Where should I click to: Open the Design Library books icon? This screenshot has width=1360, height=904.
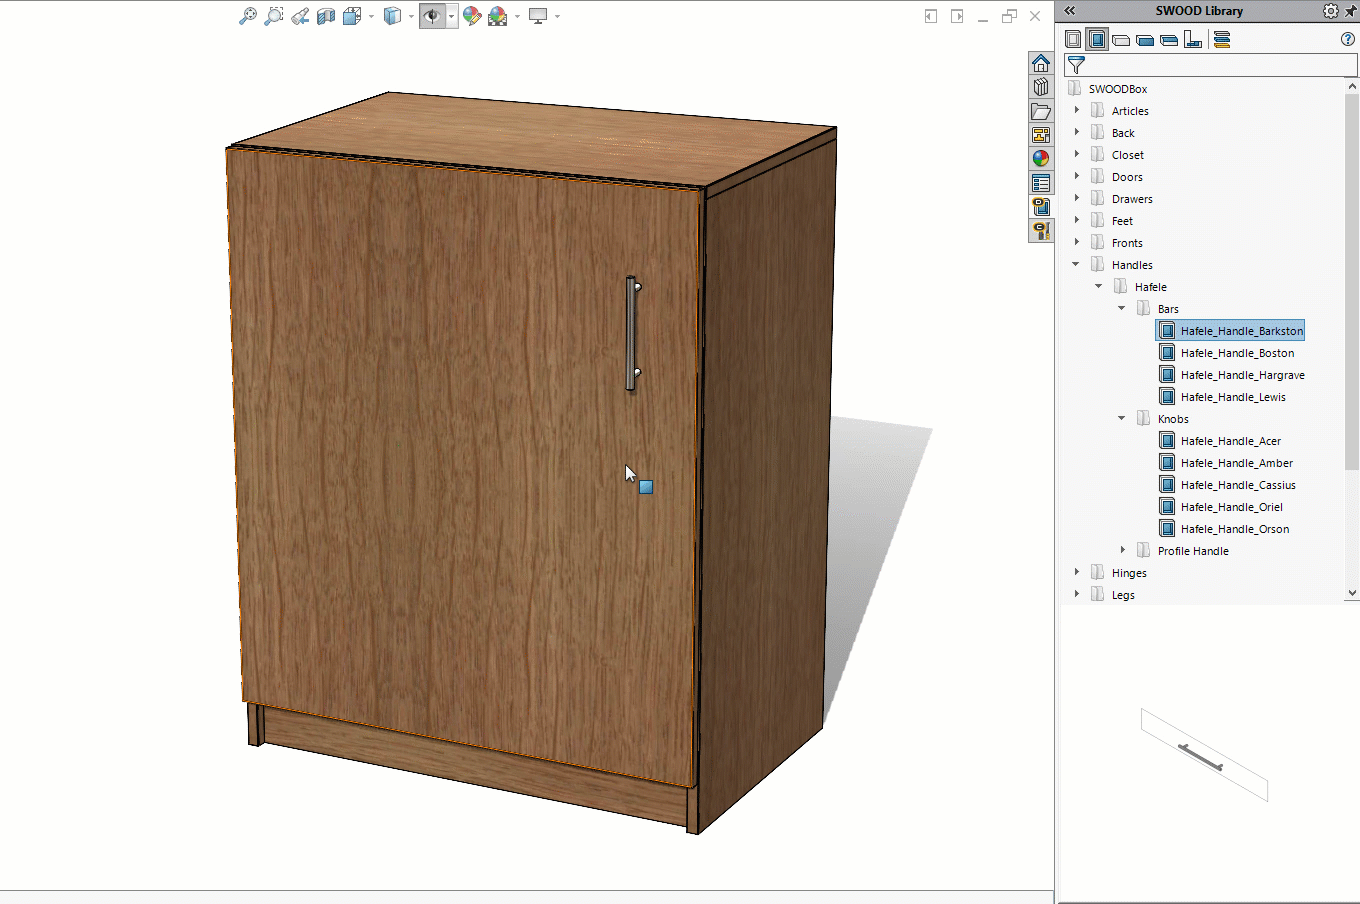tap(1041, 86)
